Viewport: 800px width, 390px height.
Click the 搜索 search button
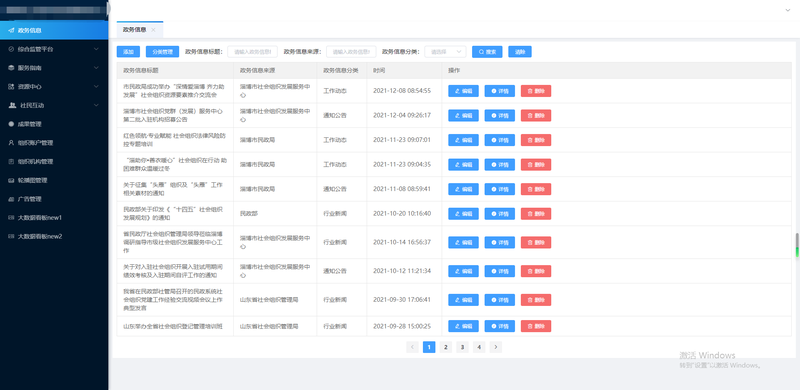point(487,52)
